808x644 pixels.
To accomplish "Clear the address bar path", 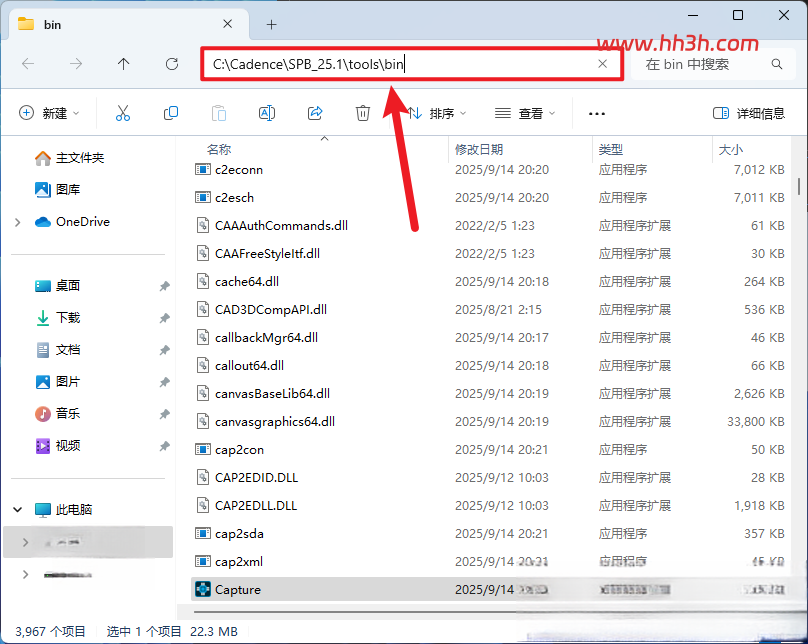I will (602, 64).
